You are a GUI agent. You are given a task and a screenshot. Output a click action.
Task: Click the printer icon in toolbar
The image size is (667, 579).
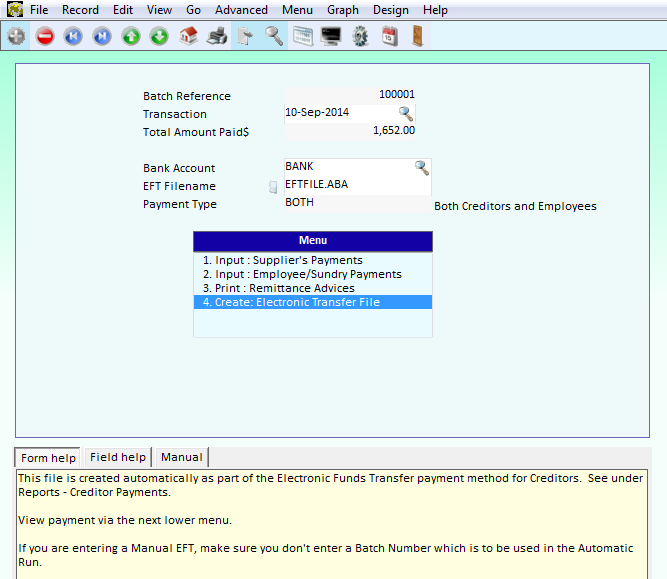(x=217, y=36)
